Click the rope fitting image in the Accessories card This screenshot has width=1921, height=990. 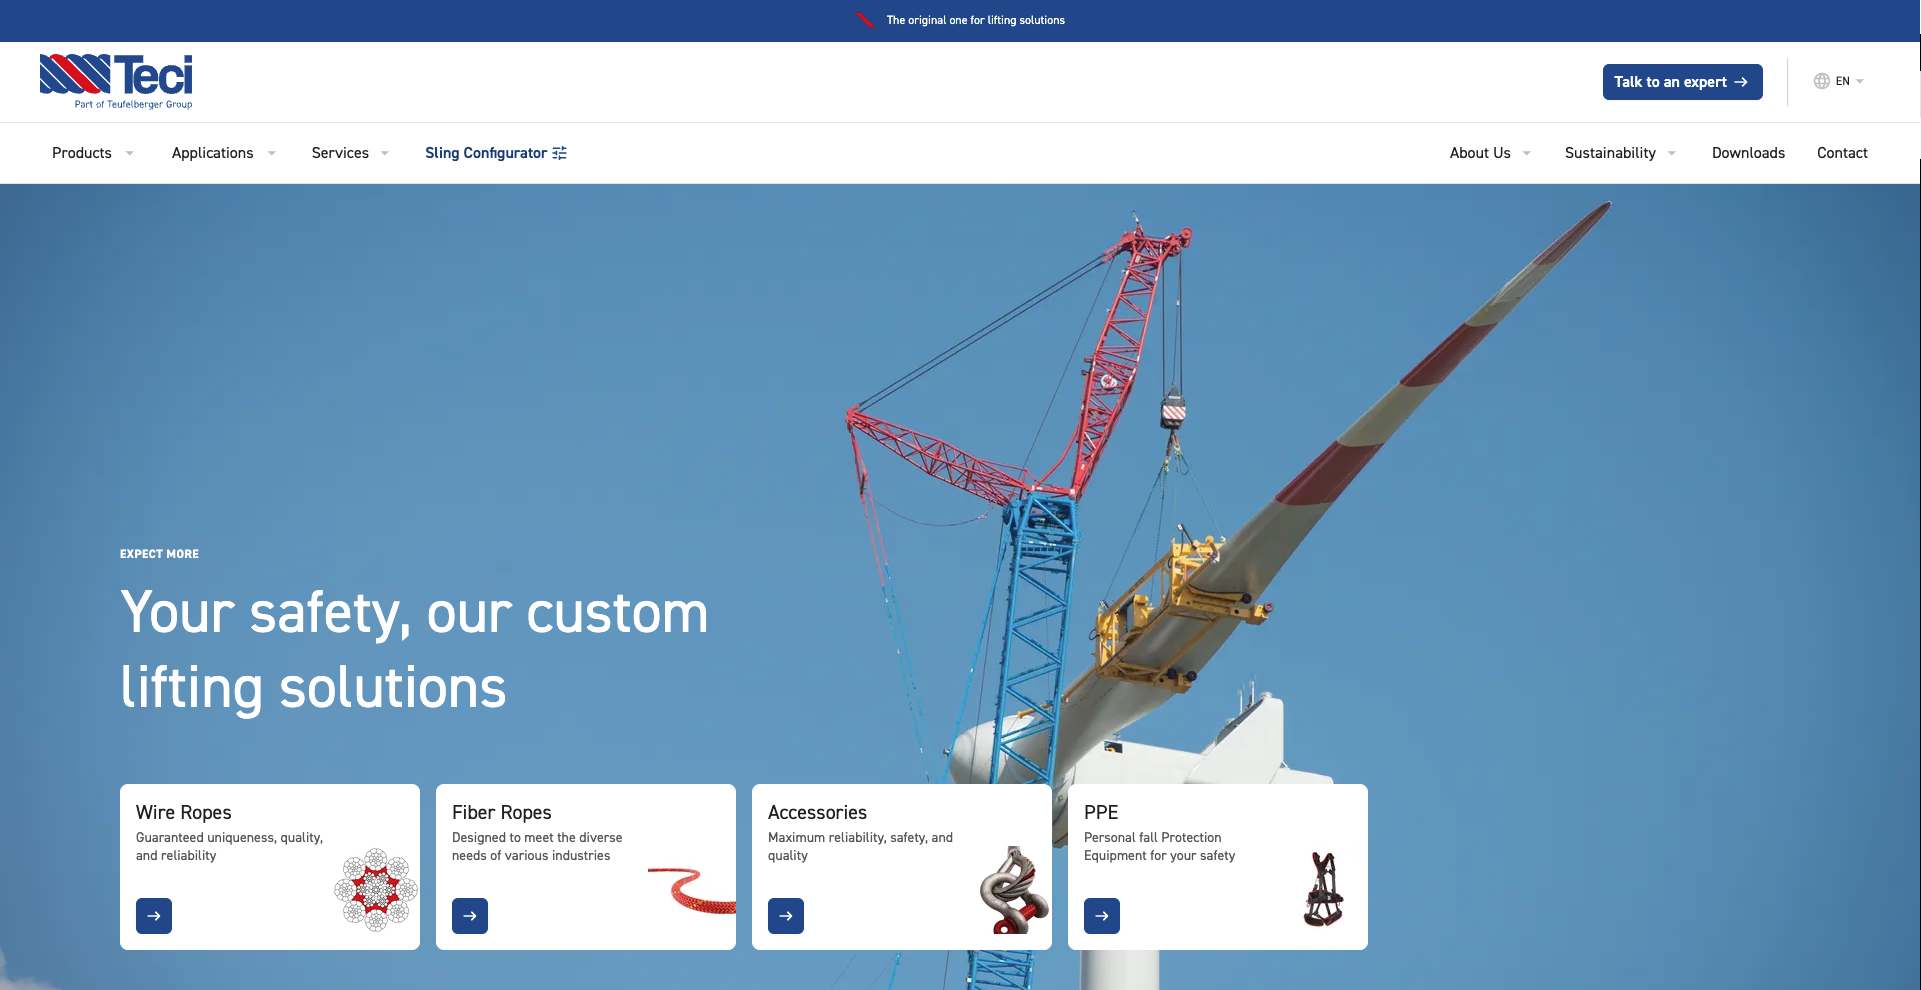pos(1014,890)
